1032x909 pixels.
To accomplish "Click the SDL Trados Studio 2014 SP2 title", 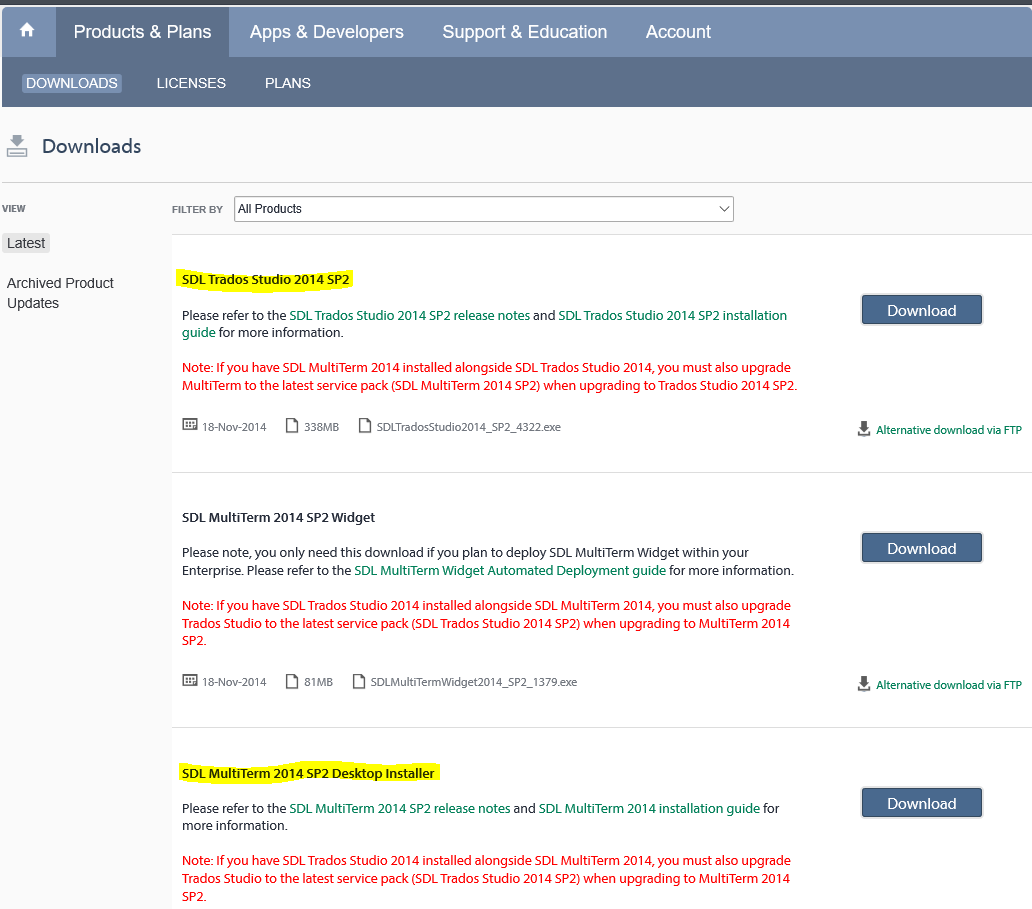I will coord(265,280).
